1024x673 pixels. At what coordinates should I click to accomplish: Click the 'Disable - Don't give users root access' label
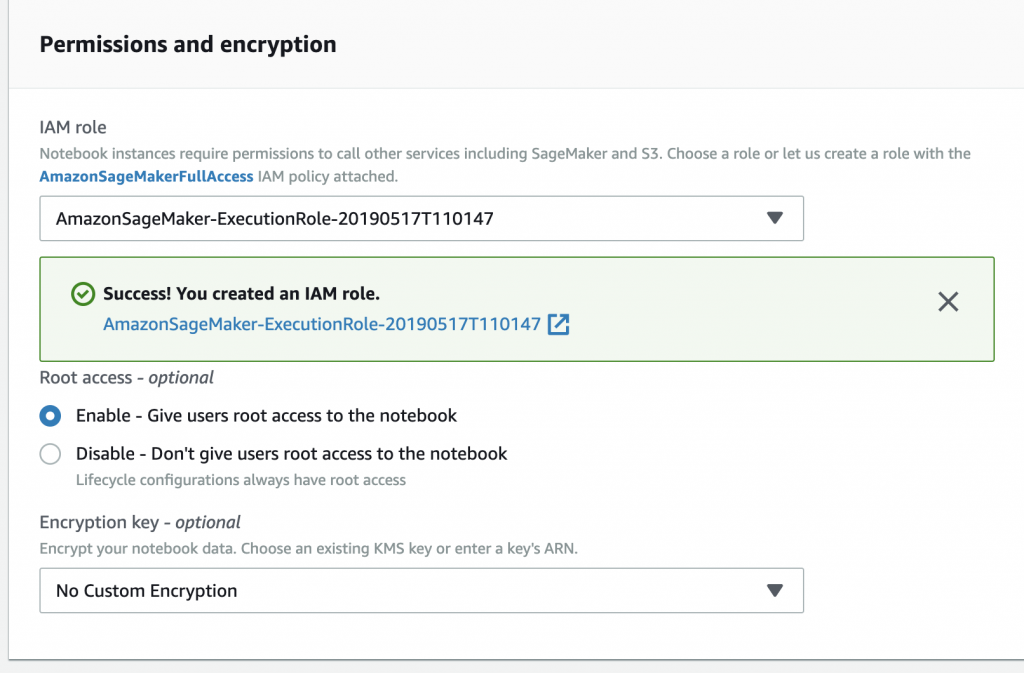tap(291, 454)
